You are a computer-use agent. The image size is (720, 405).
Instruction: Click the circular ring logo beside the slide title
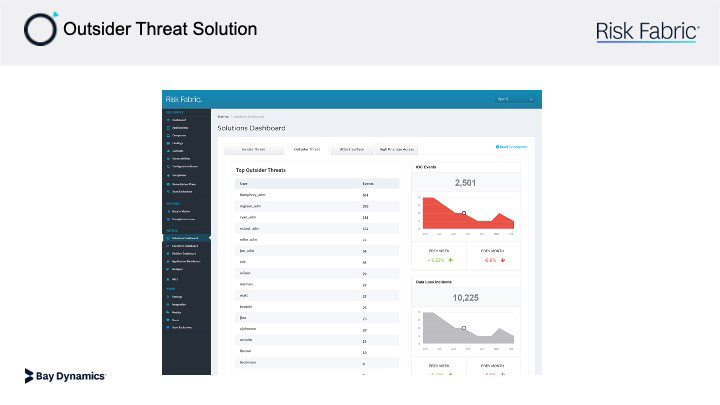click(41, 29)
